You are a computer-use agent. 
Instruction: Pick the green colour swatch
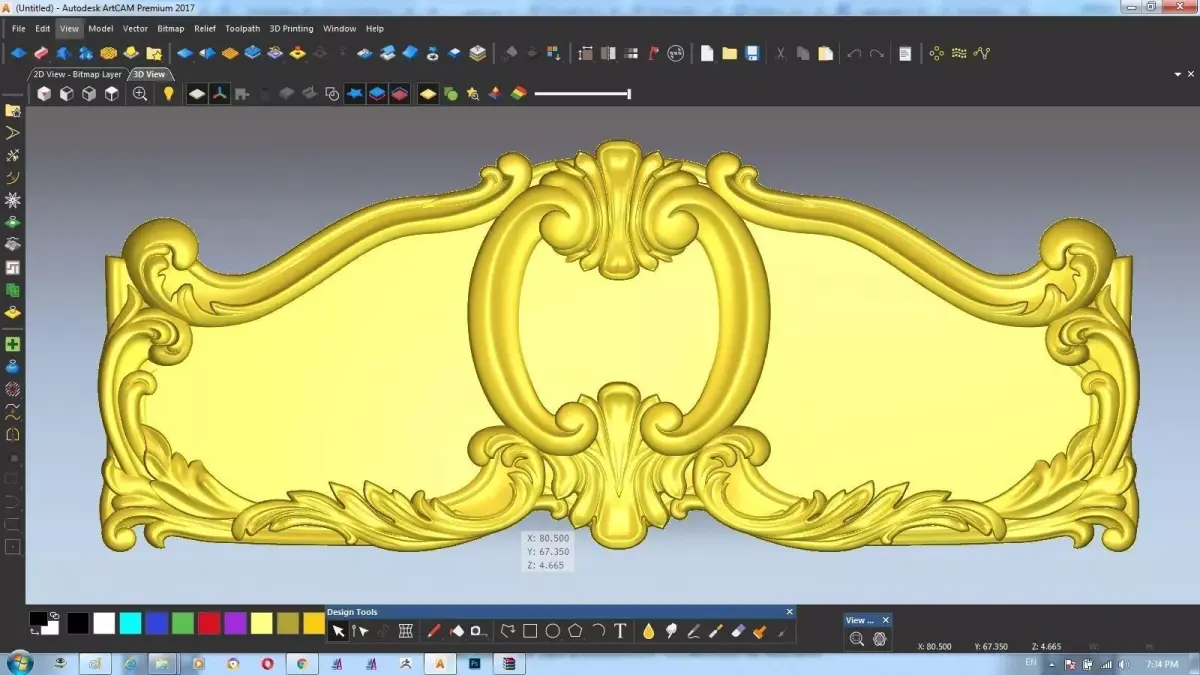click(183, 623)
